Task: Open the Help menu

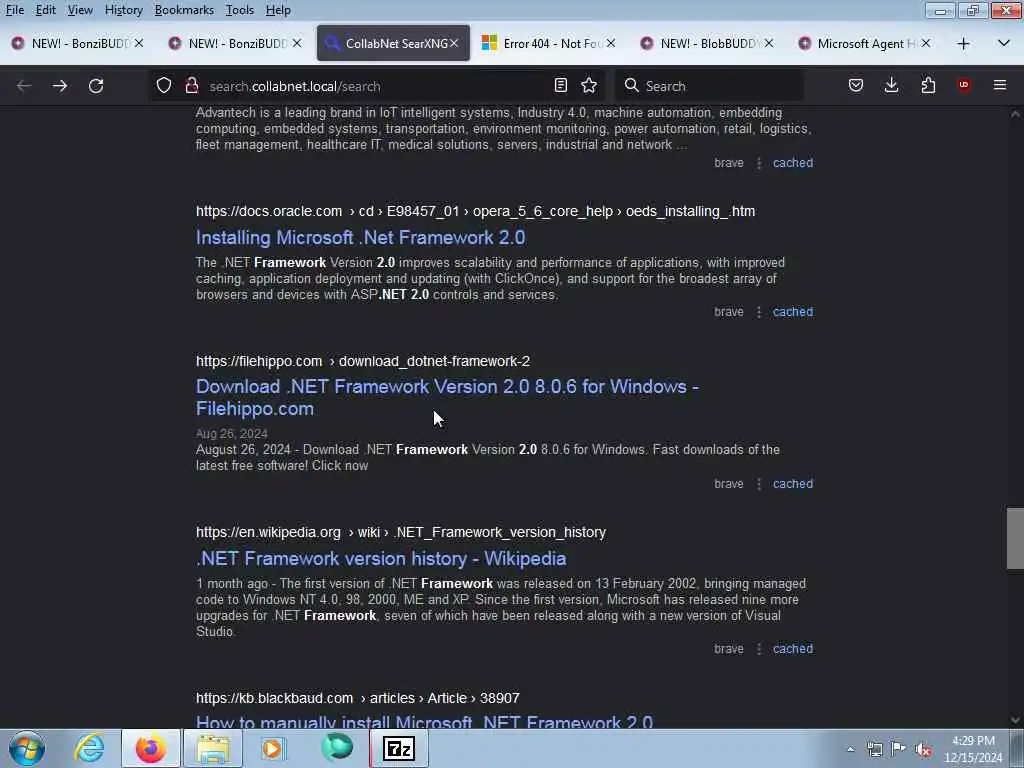Action: (278, 10)
